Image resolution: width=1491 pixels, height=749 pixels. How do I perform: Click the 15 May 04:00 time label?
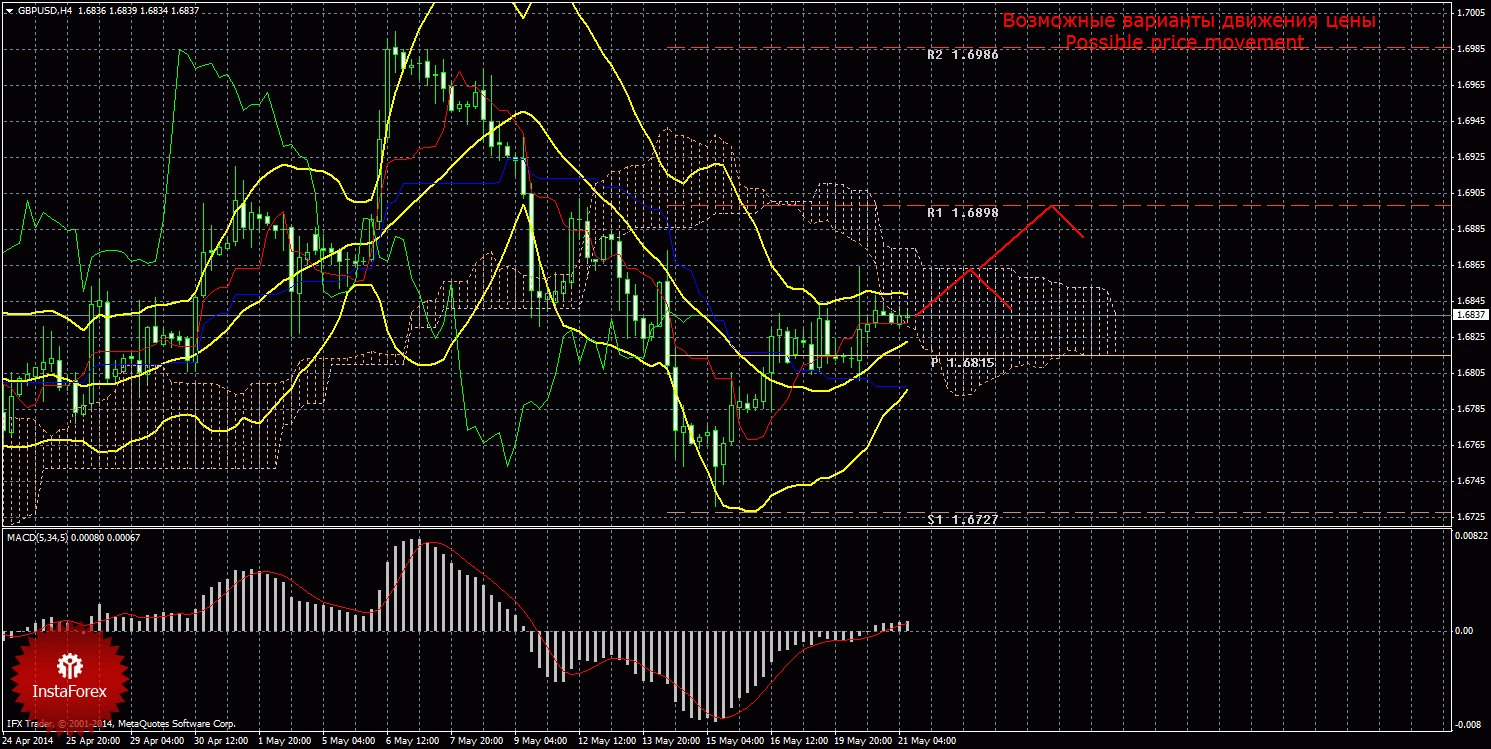734,742
